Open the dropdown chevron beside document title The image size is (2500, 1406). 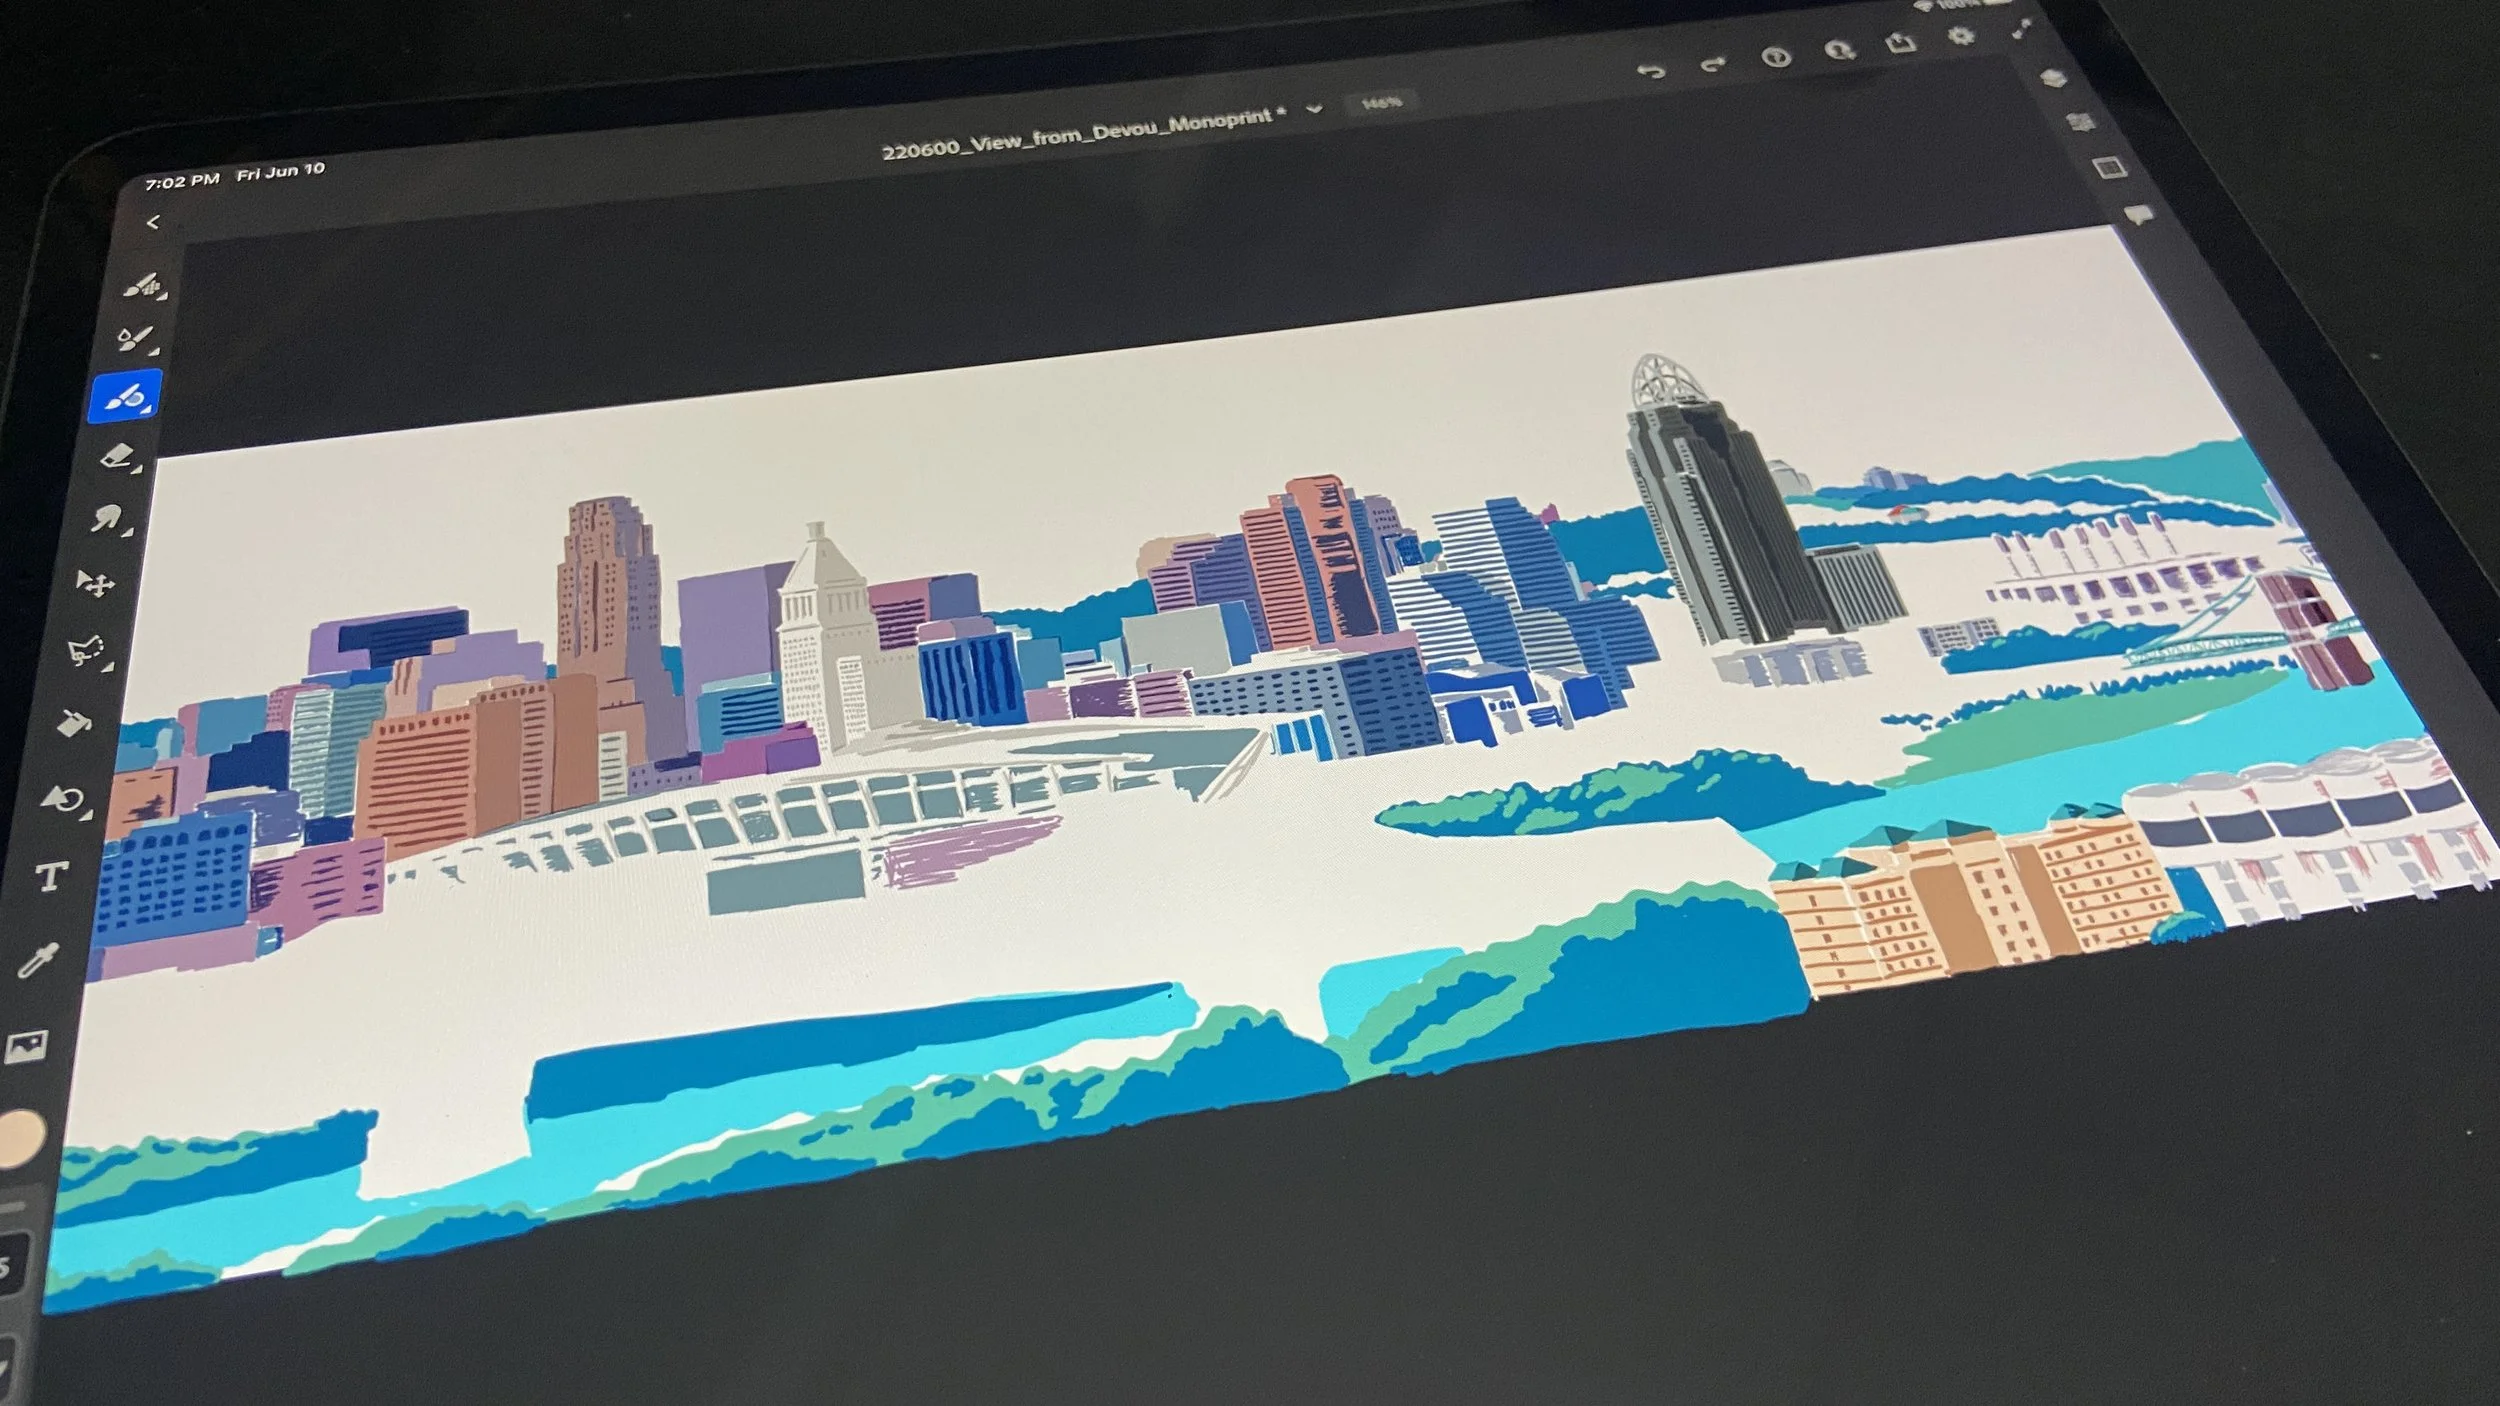[x=1315, y=108]
